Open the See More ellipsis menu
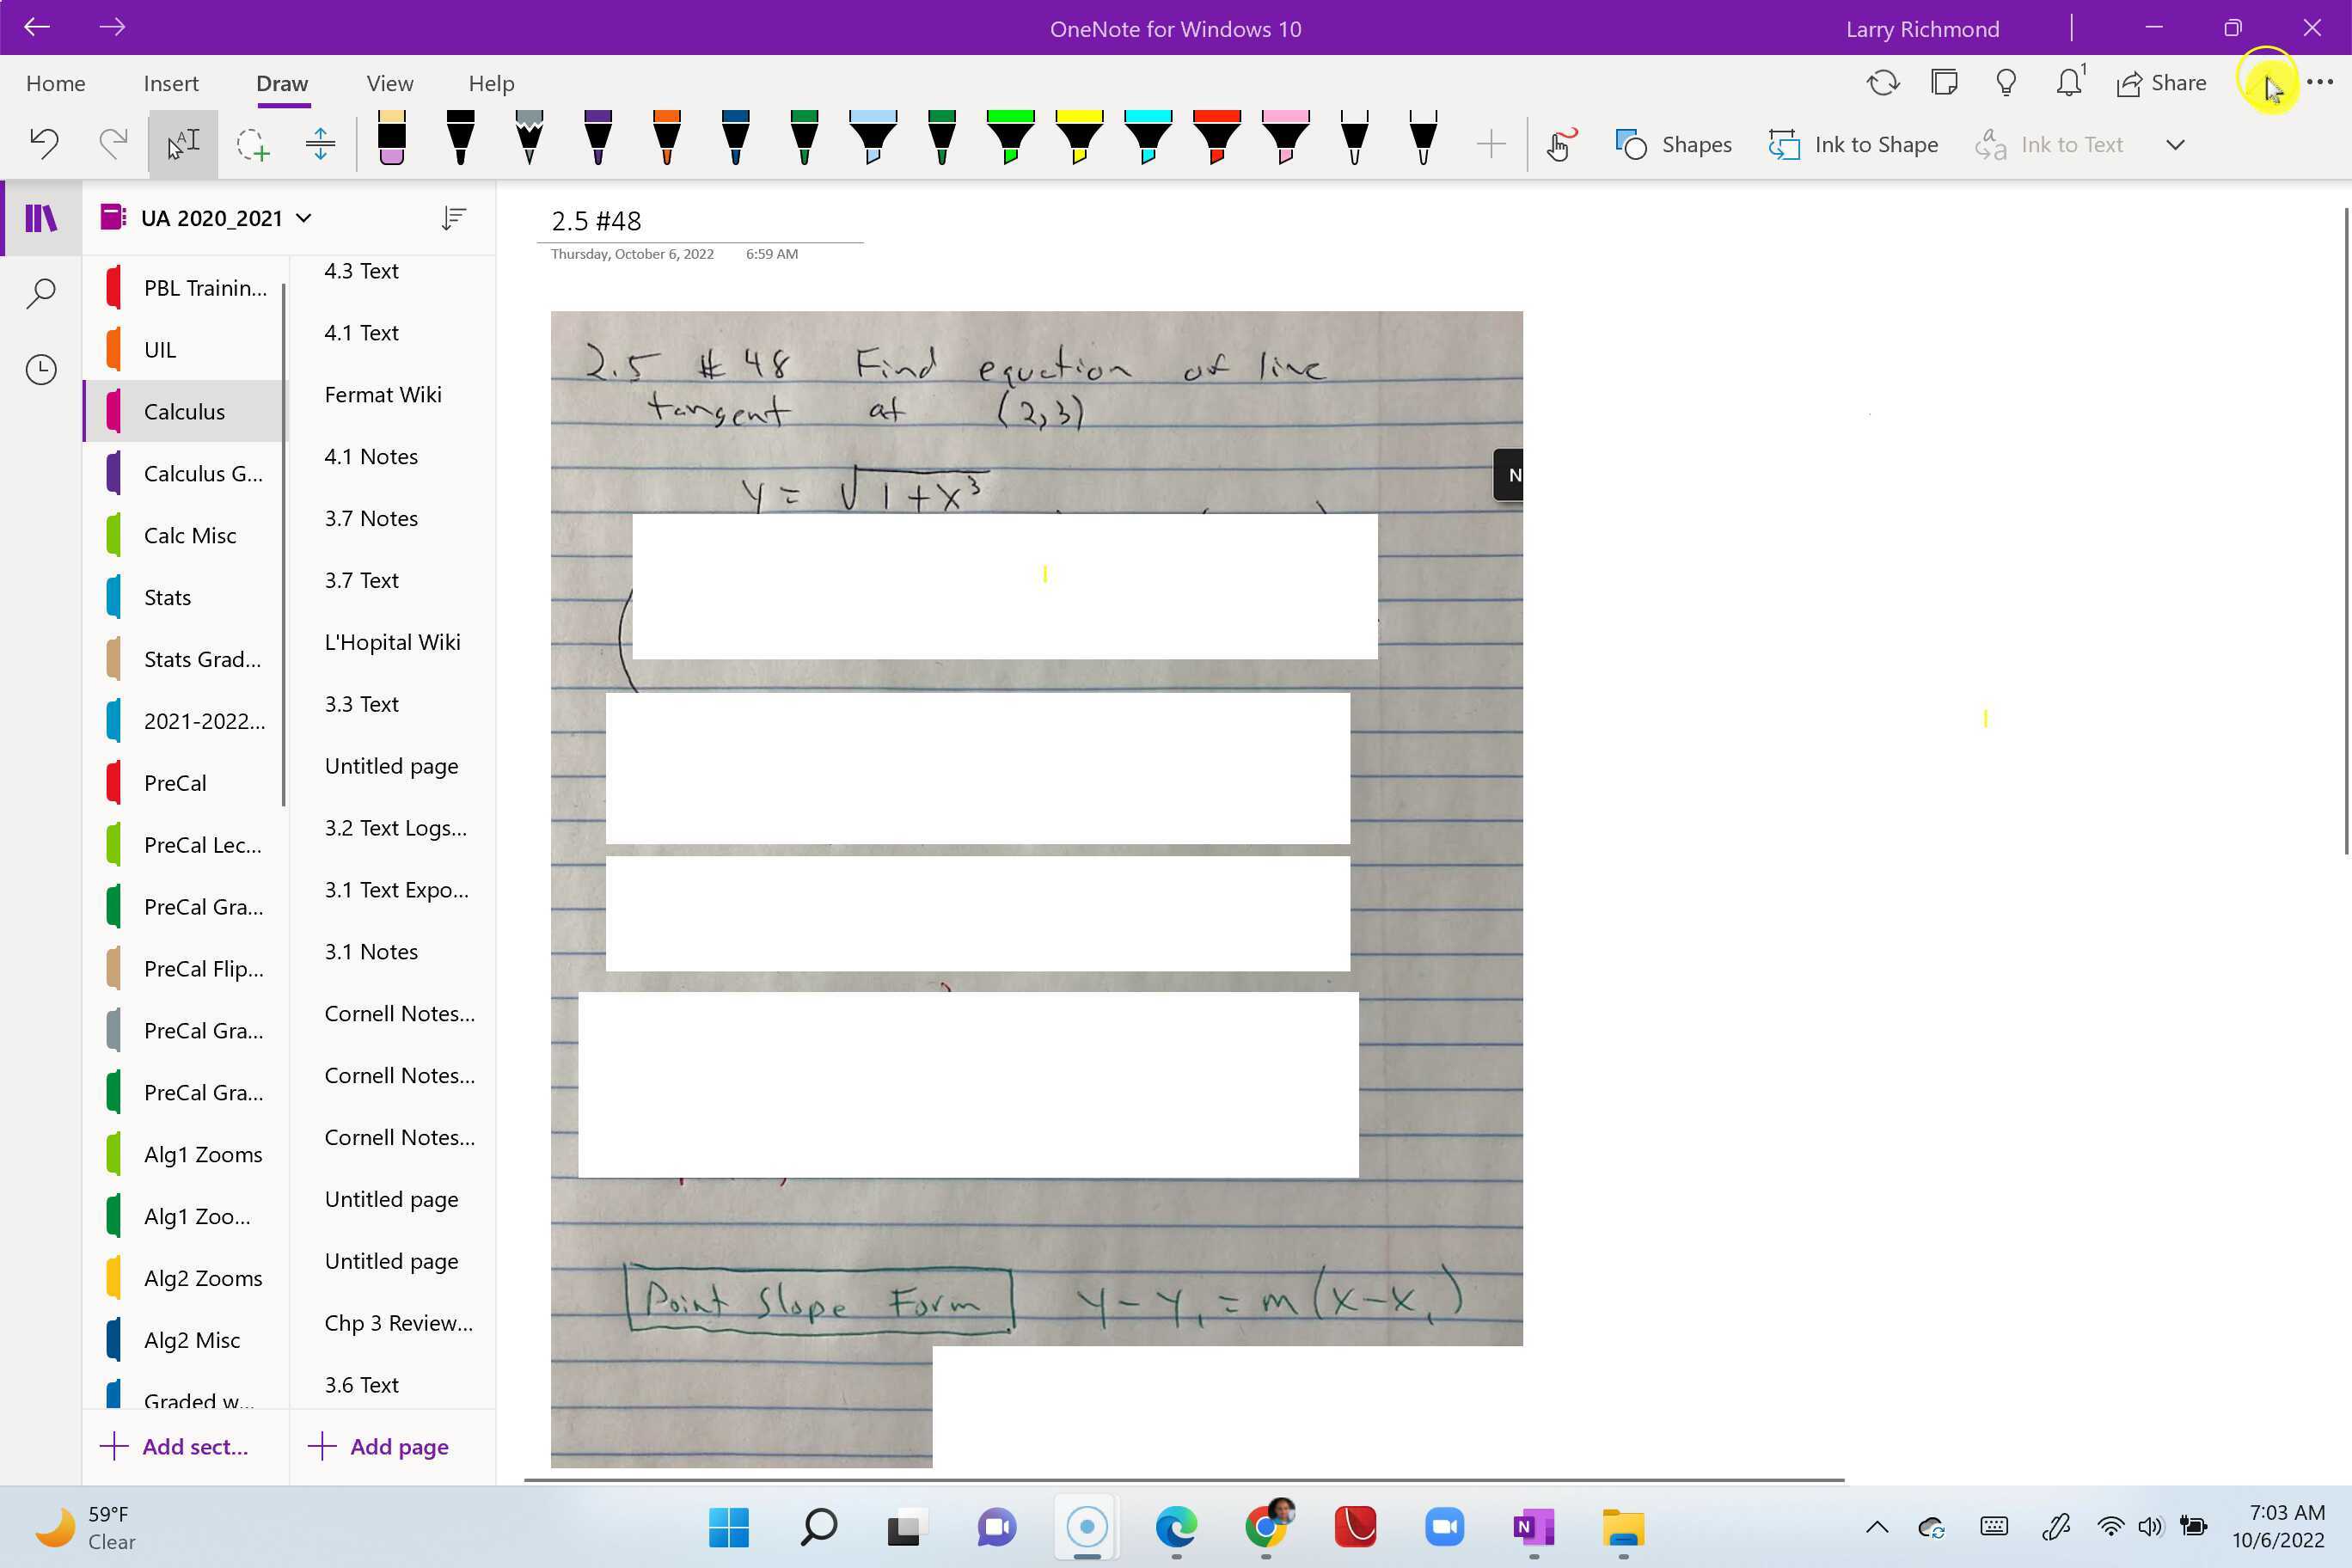The height and width of the screenshot is (1568, 2352). point(2320,83)
